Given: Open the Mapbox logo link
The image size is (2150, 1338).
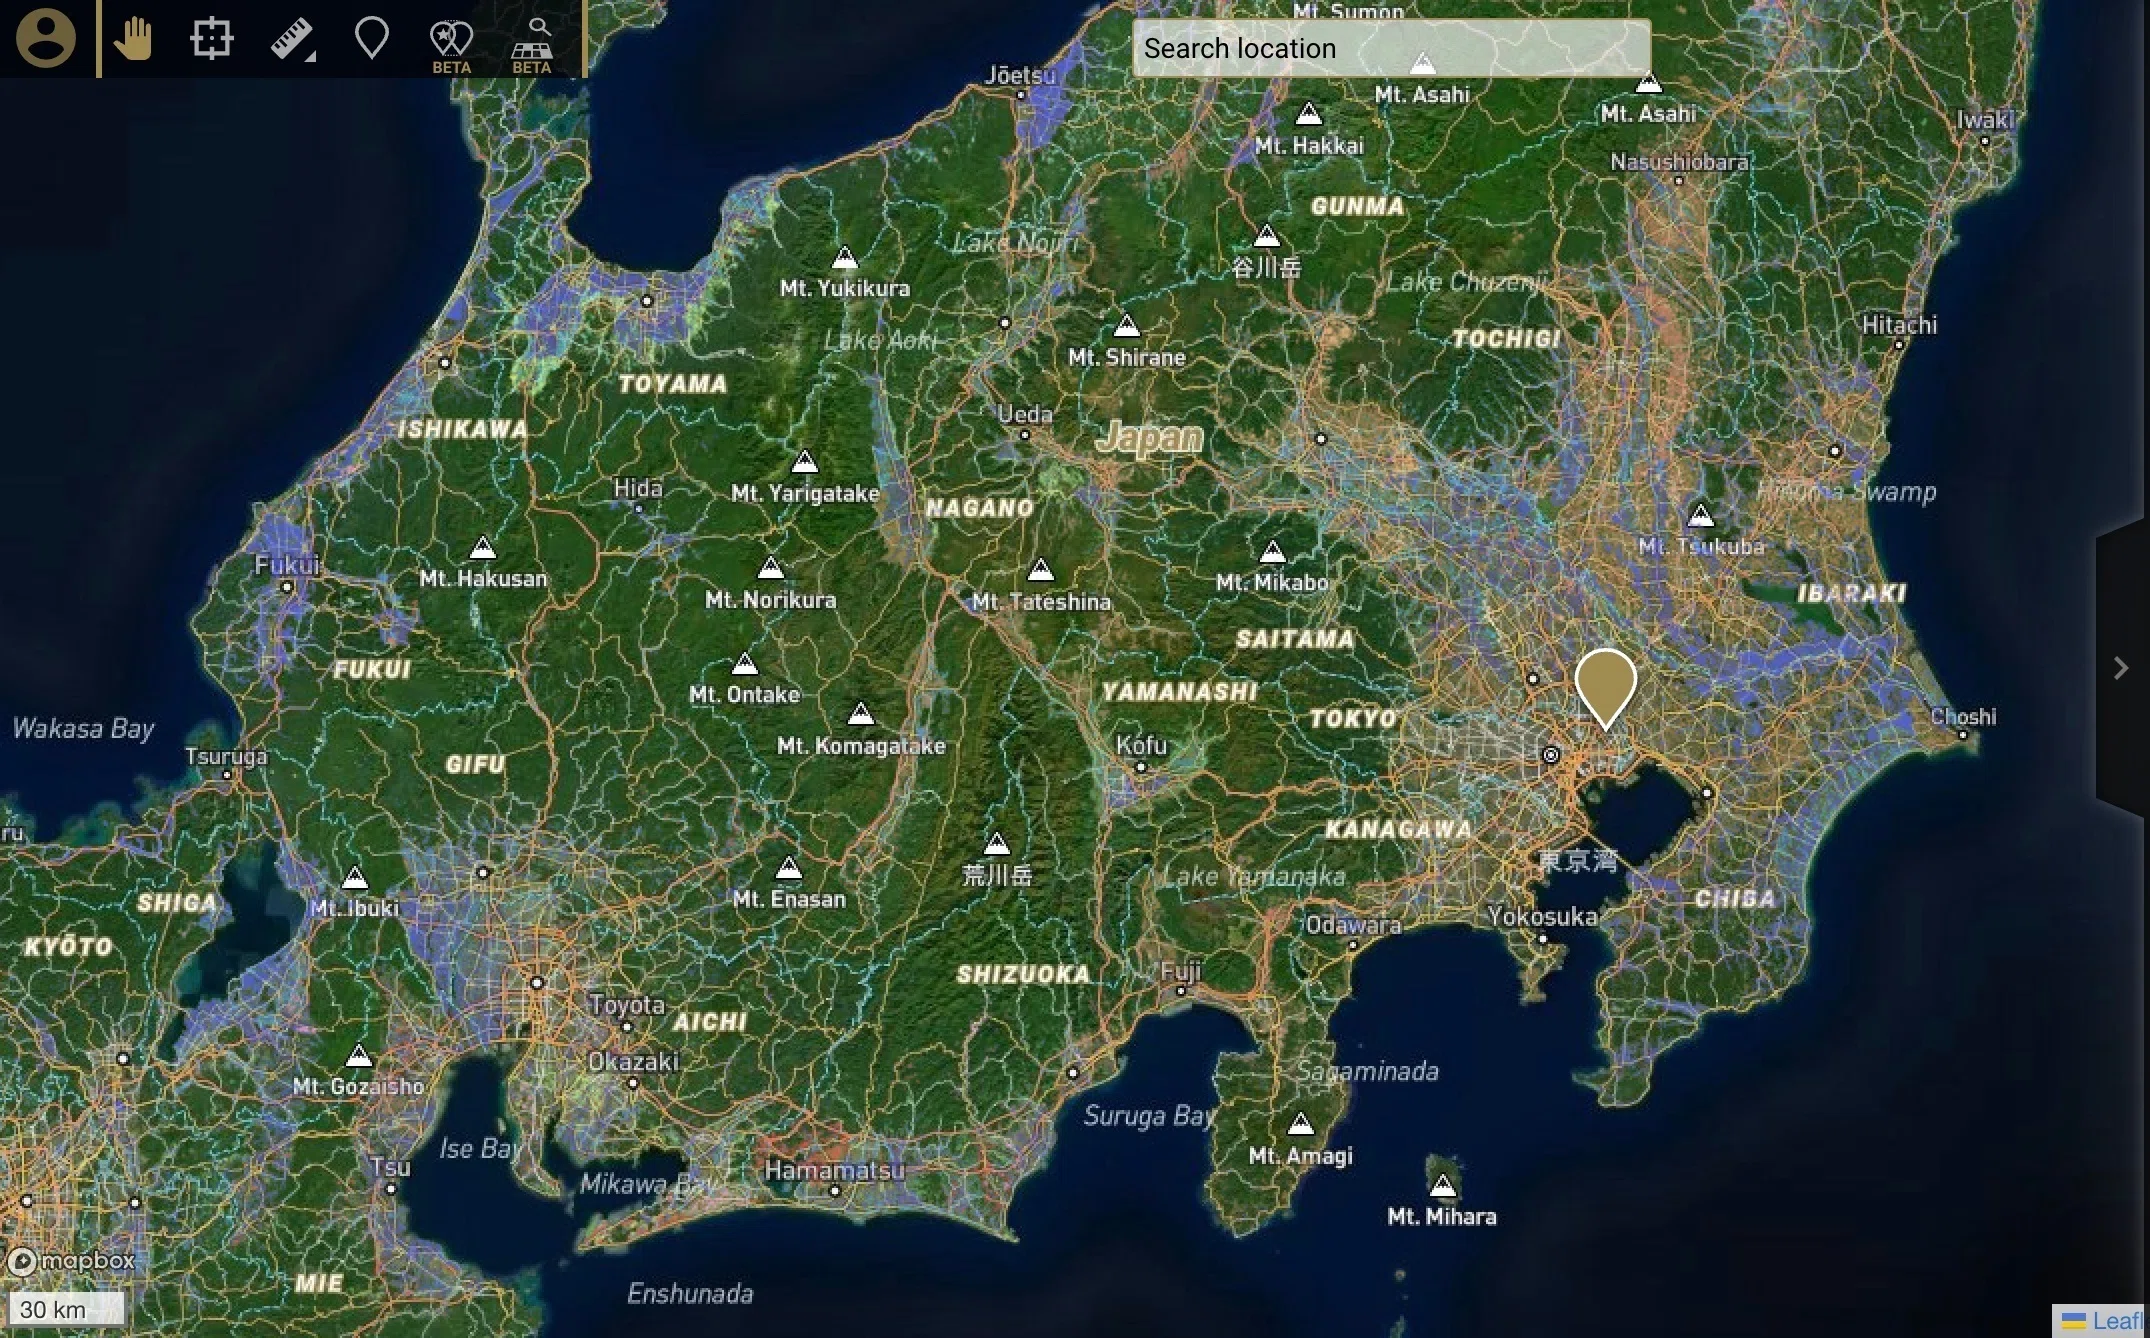Looking at the screenshot, I should point(71,1261).
